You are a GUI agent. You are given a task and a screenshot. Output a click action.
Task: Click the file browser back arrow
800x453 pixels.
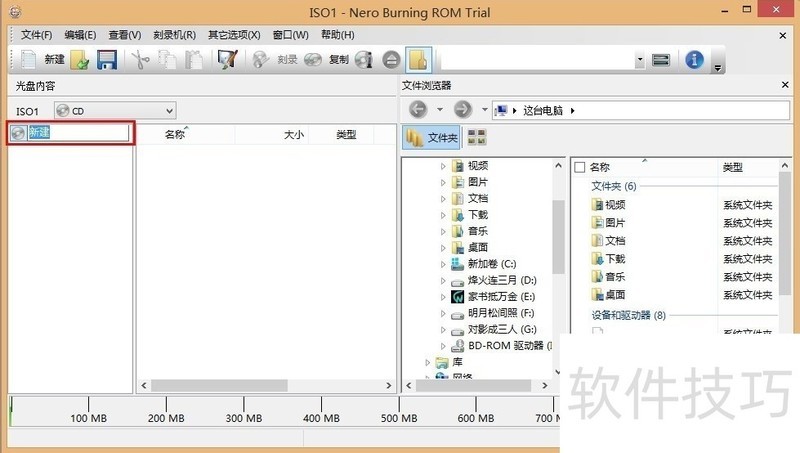(418, 109)
